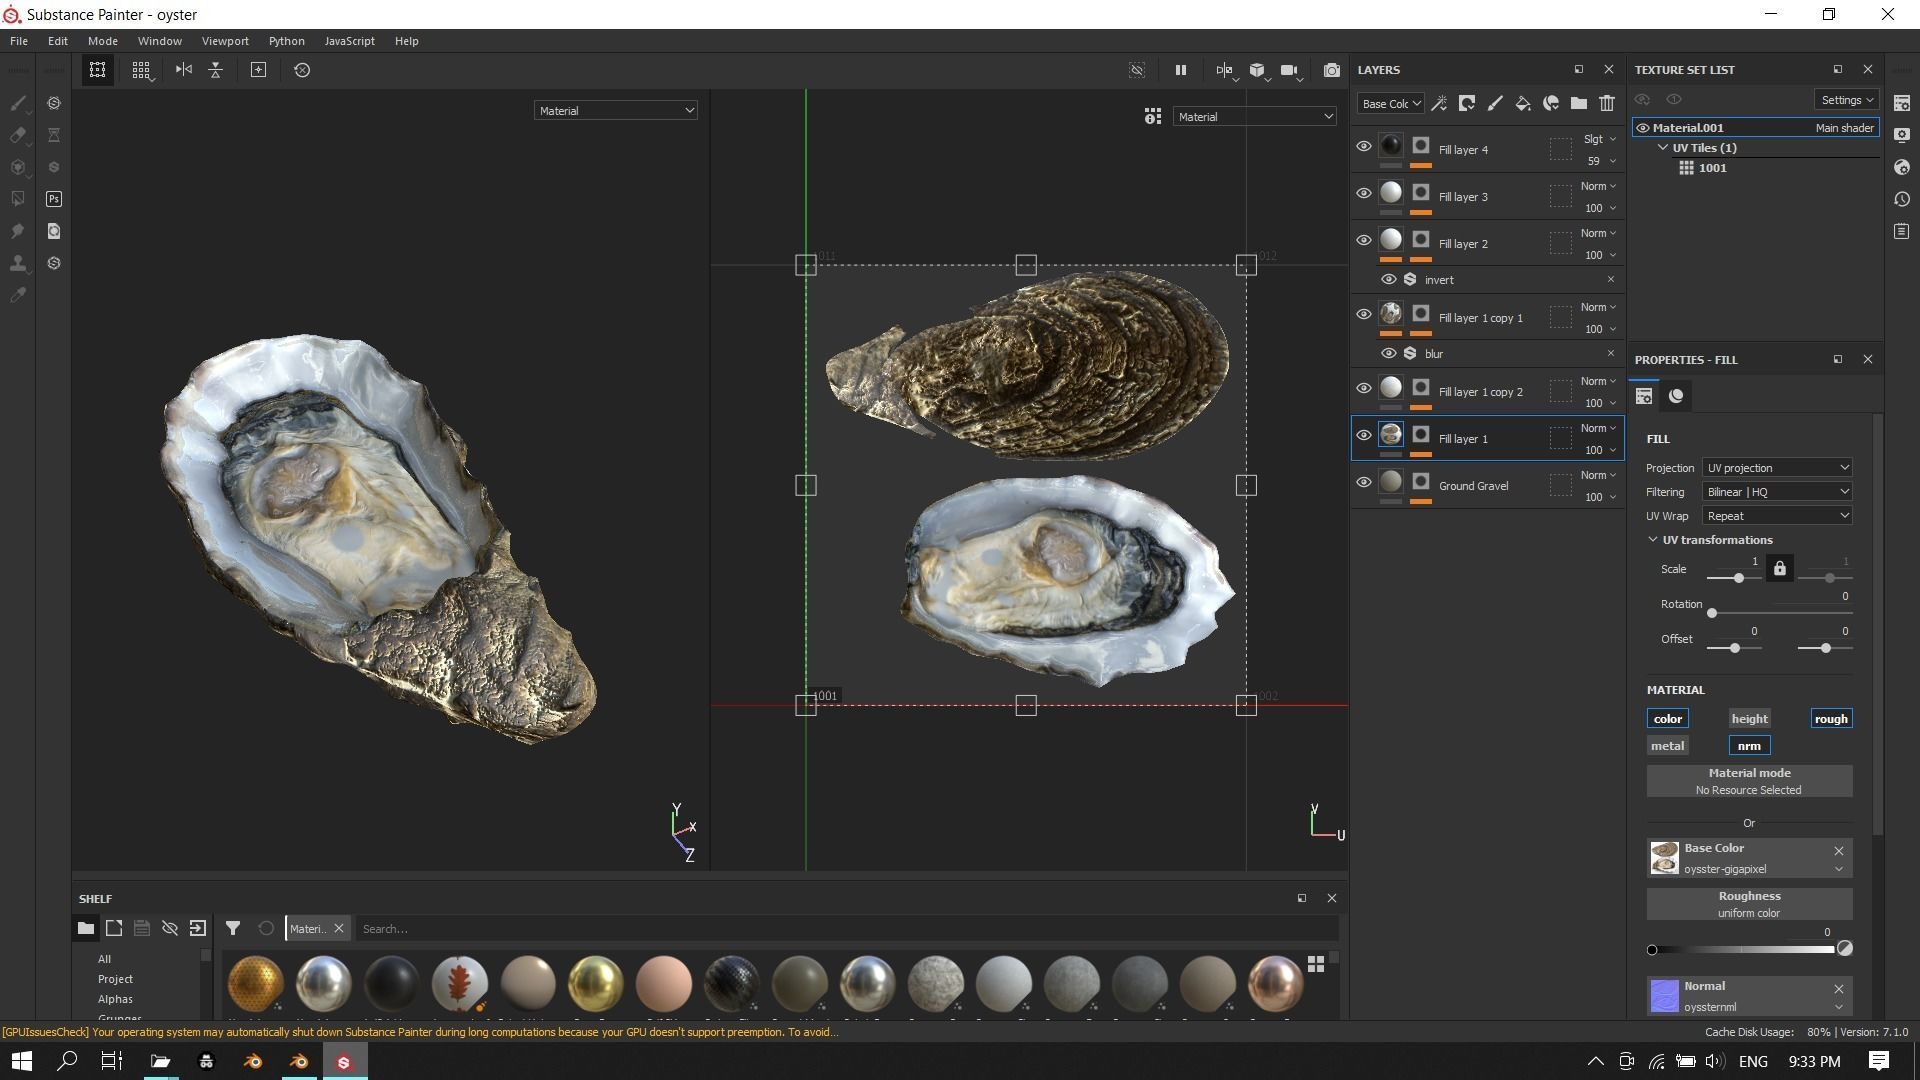
Task: Delete selected layer with trash icon
Action: [1607, 103]
